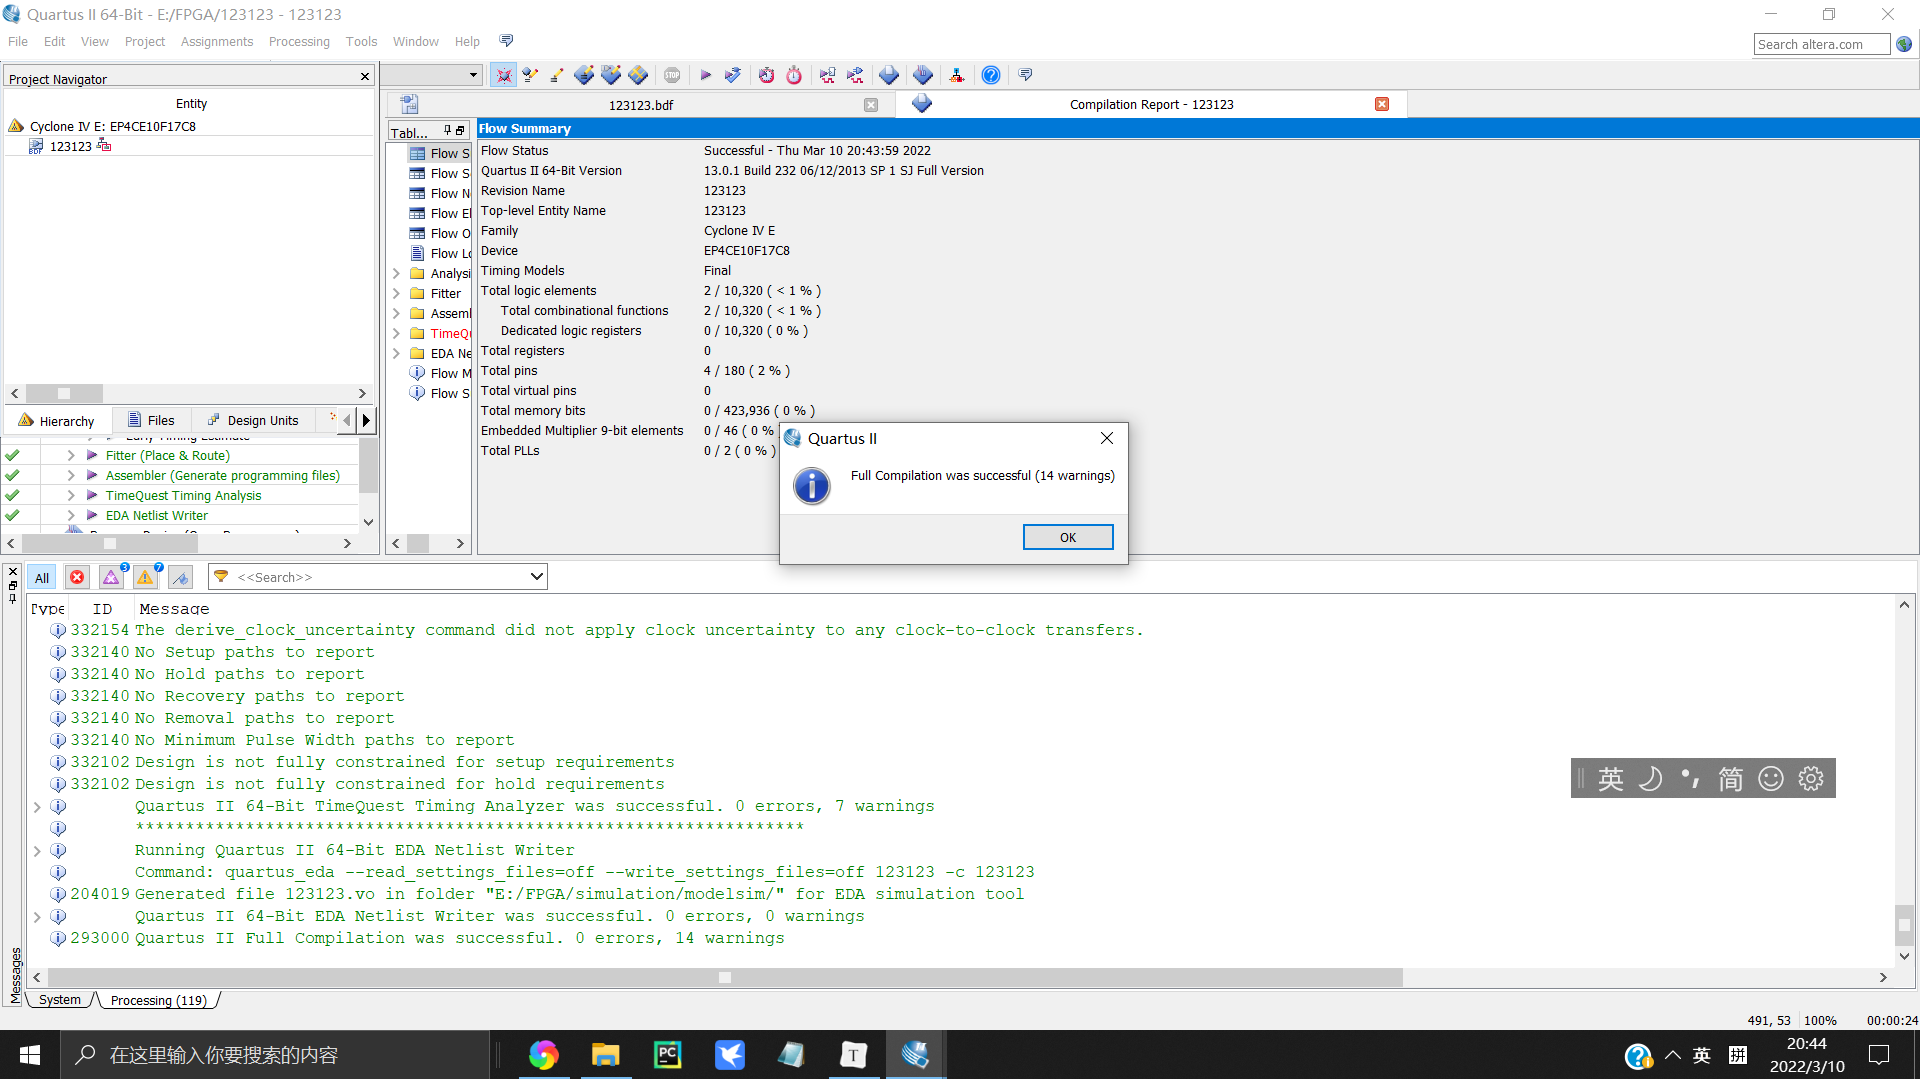Switch to the Files tab in Project Navigator
This screenshot has width=1920, height=1079.
coord(150,420)
